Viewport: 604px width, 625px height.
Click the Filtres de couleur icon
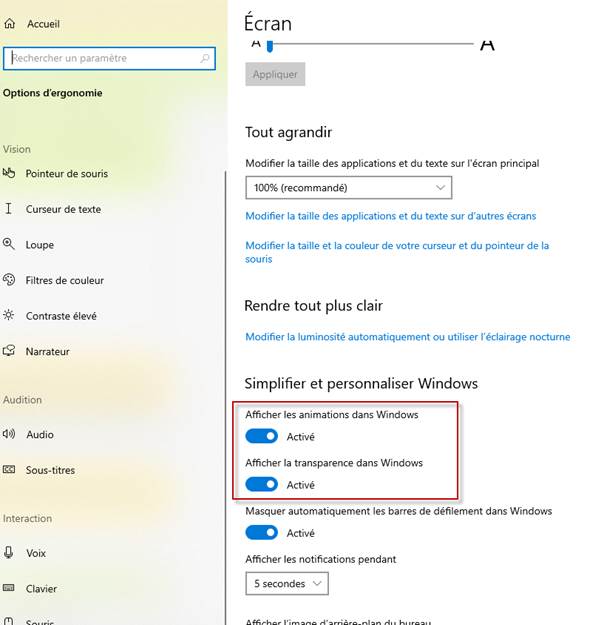(9, 280)
